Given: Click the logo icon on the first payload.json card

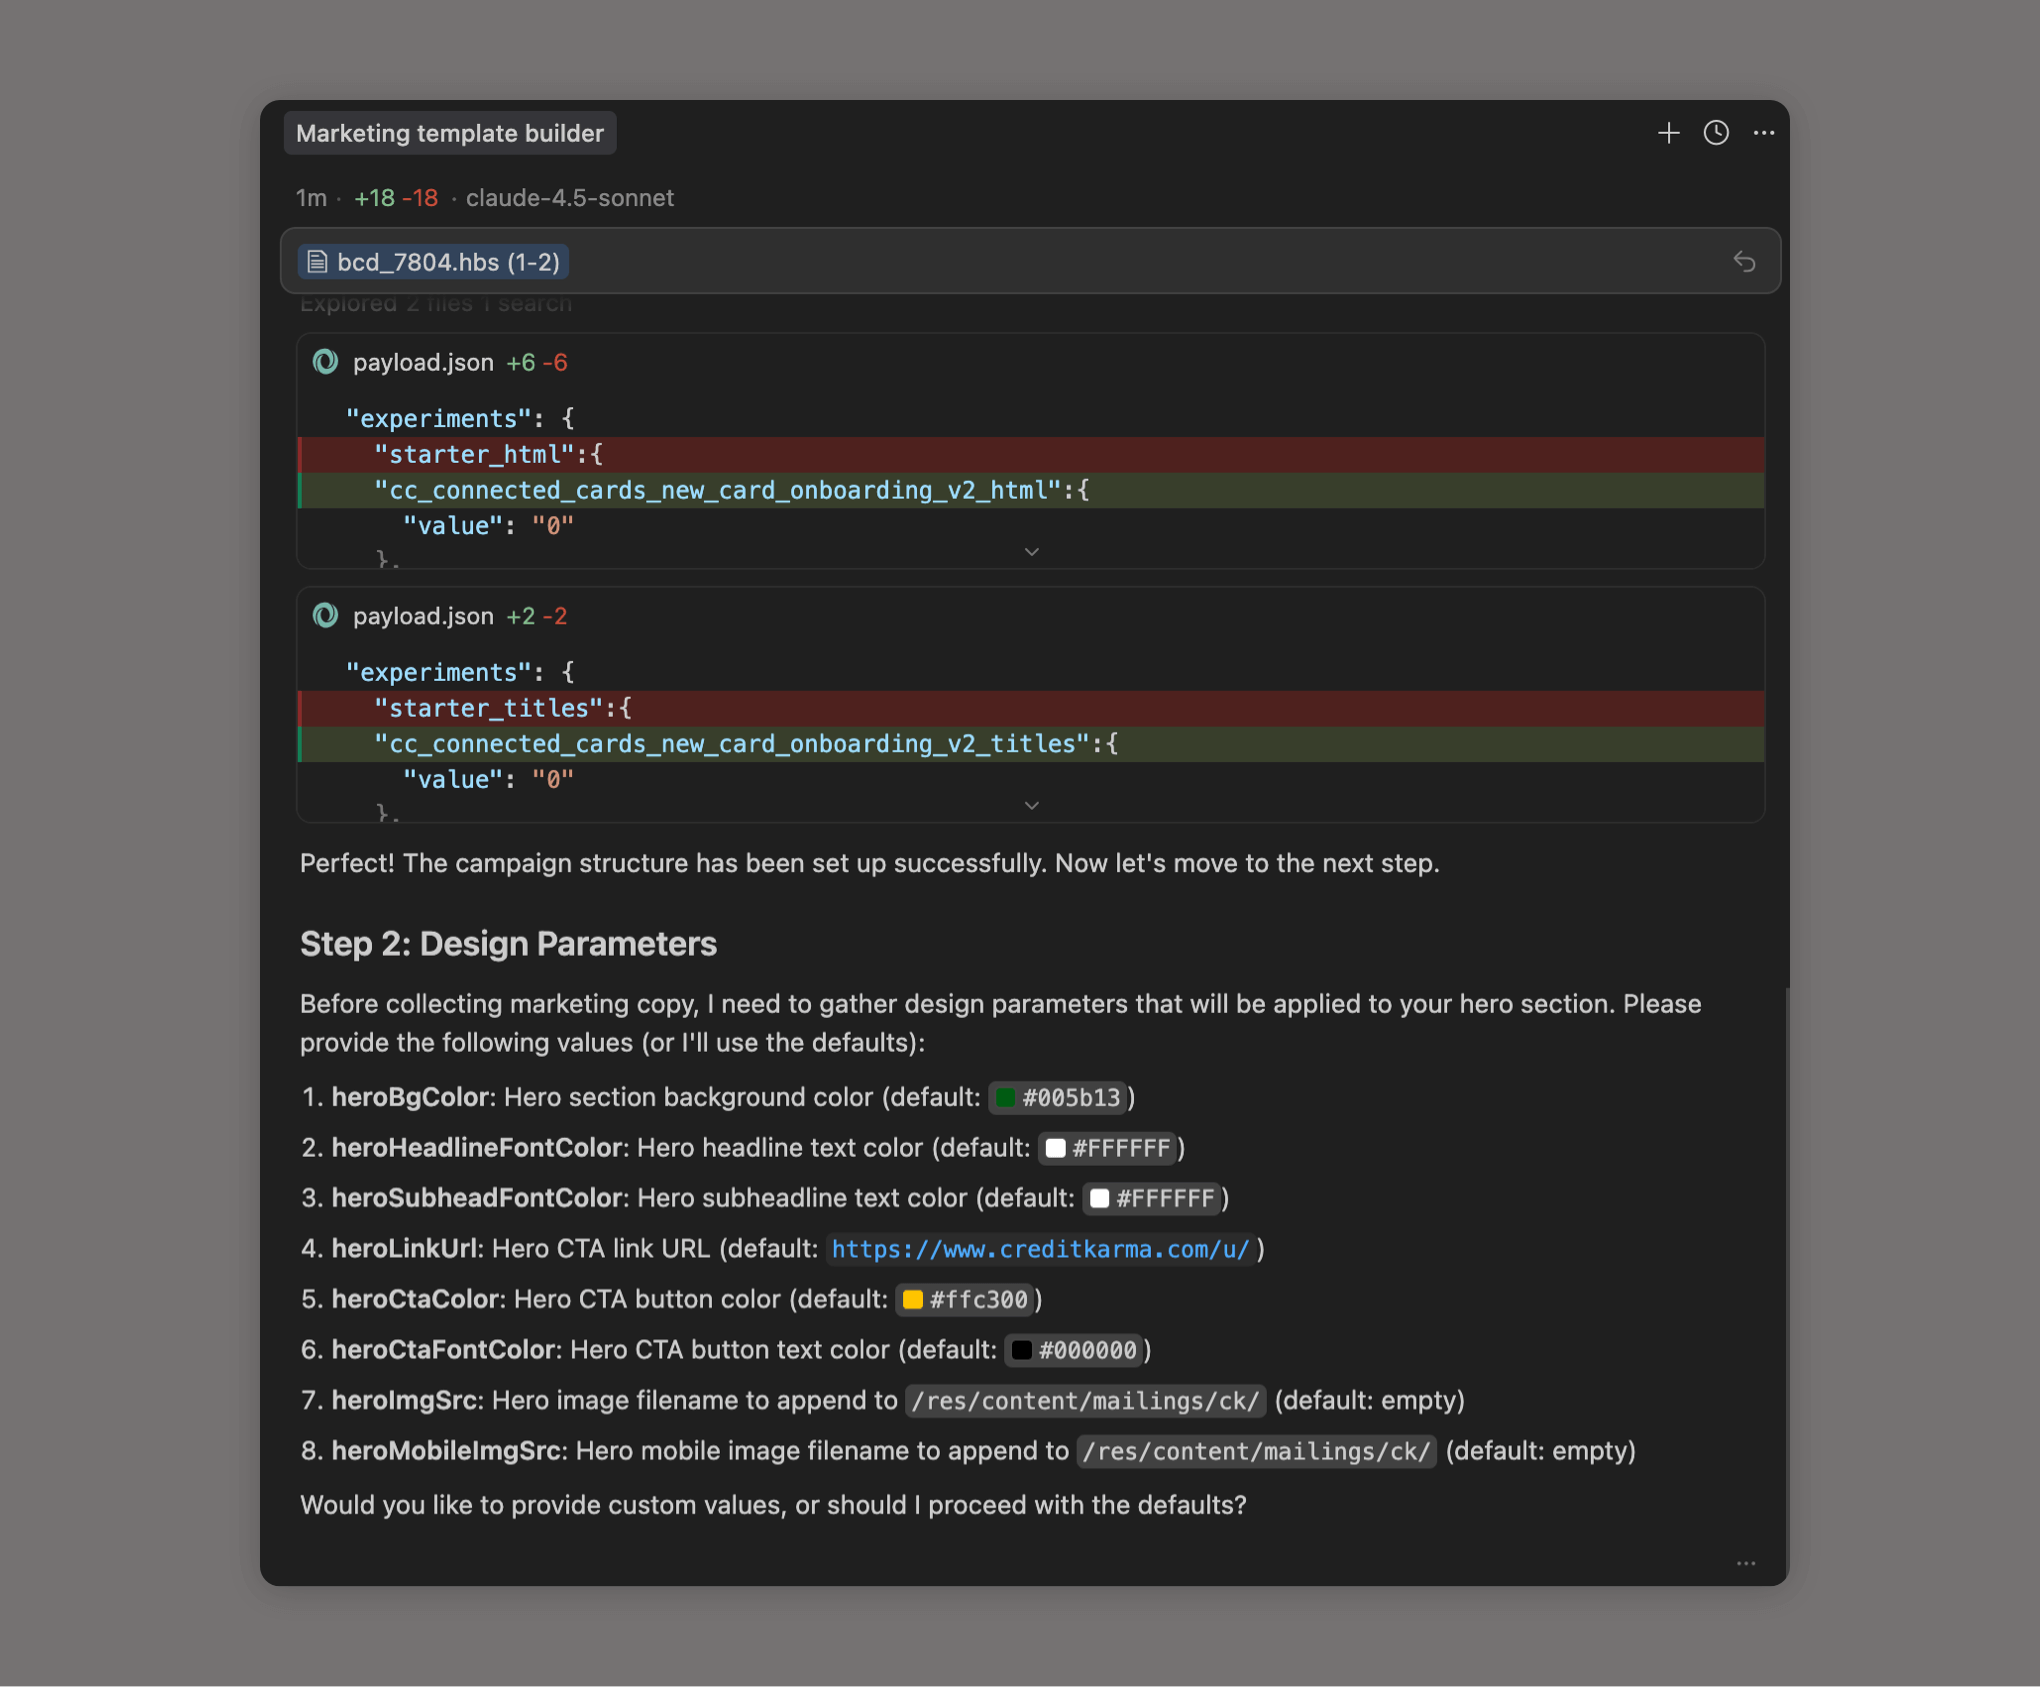Looking at the screenshot, I should click(x=326, y=362).
